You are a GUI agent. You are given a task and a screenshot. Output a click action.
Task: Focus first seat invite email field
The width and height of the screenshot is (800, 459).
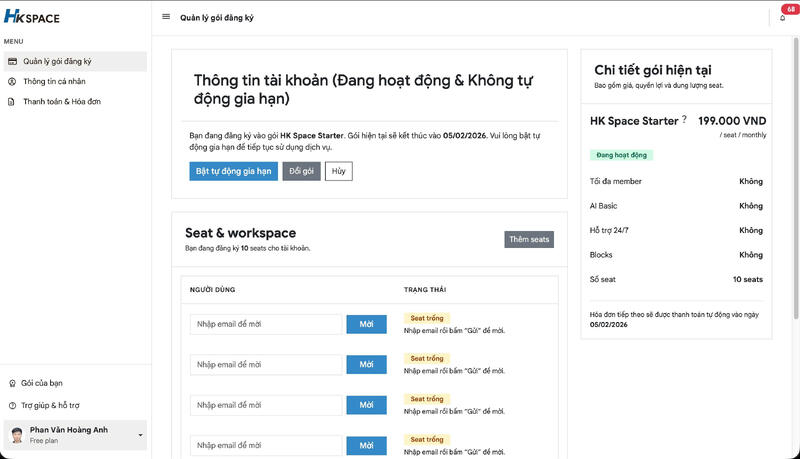(266, 324)
